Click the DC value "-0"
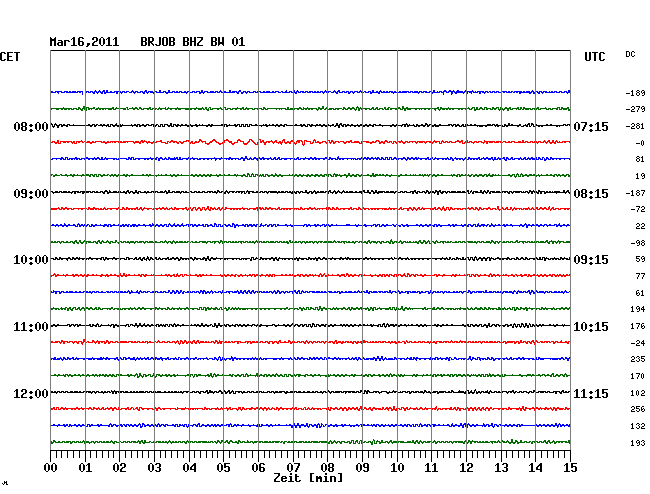 pos(640,143)
